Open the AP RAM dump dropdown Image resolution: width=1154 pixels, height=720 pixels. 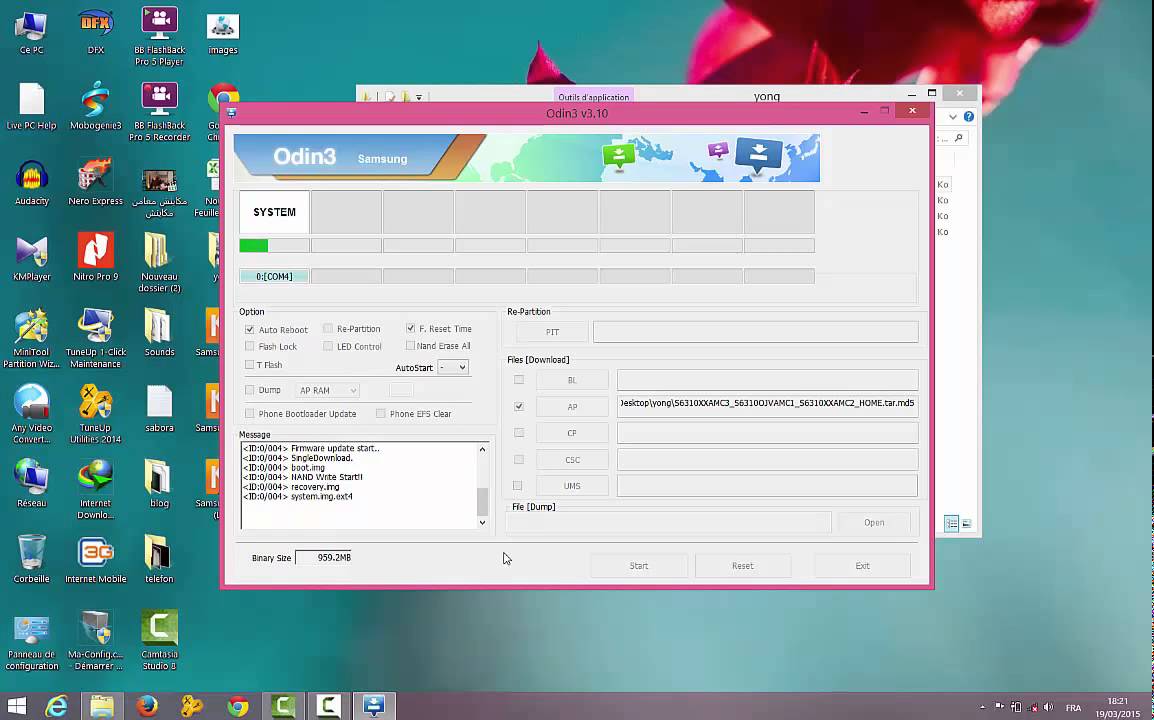point(328,390)
